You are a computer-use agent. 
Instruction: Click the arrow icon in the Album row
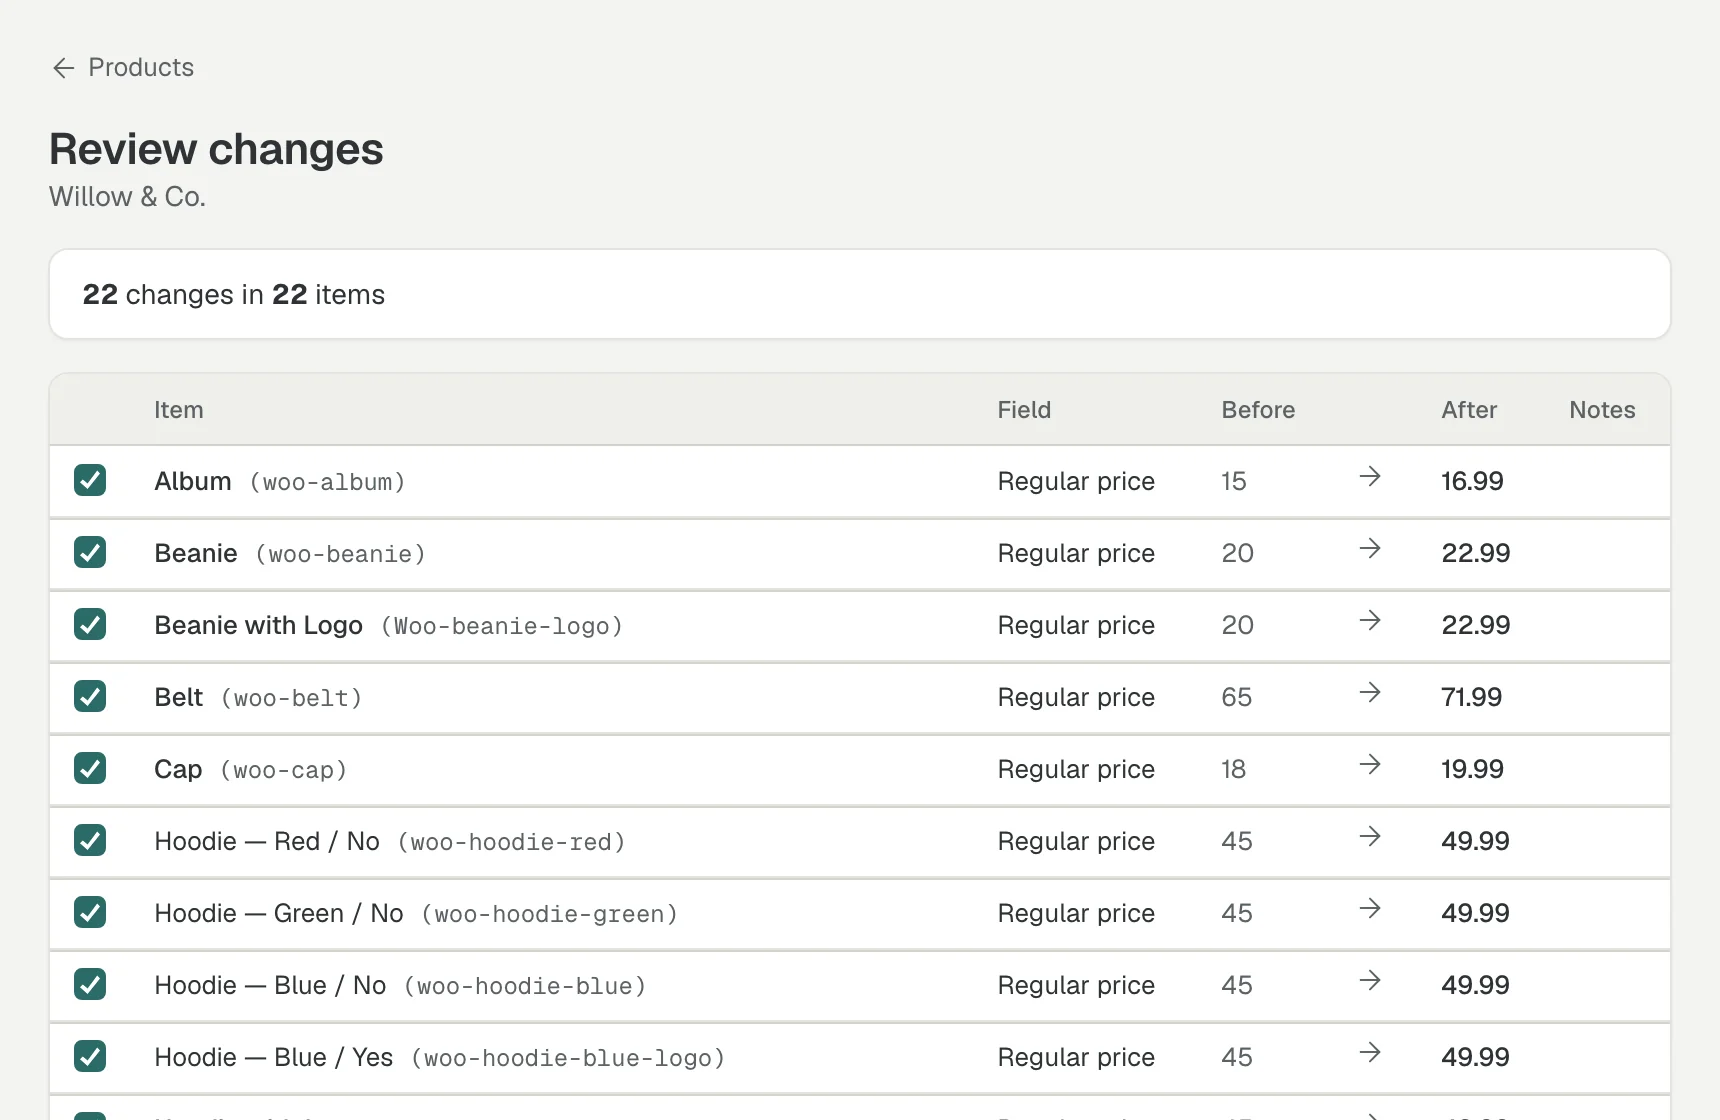(x=1370, y=477)
